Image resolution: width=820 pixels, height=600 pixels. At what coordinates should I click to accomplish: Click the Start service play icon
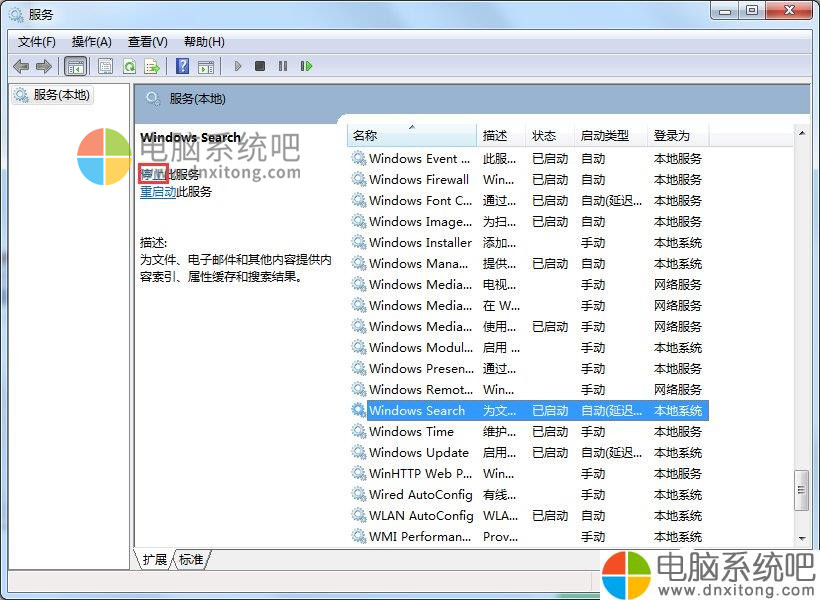point(237,66)
